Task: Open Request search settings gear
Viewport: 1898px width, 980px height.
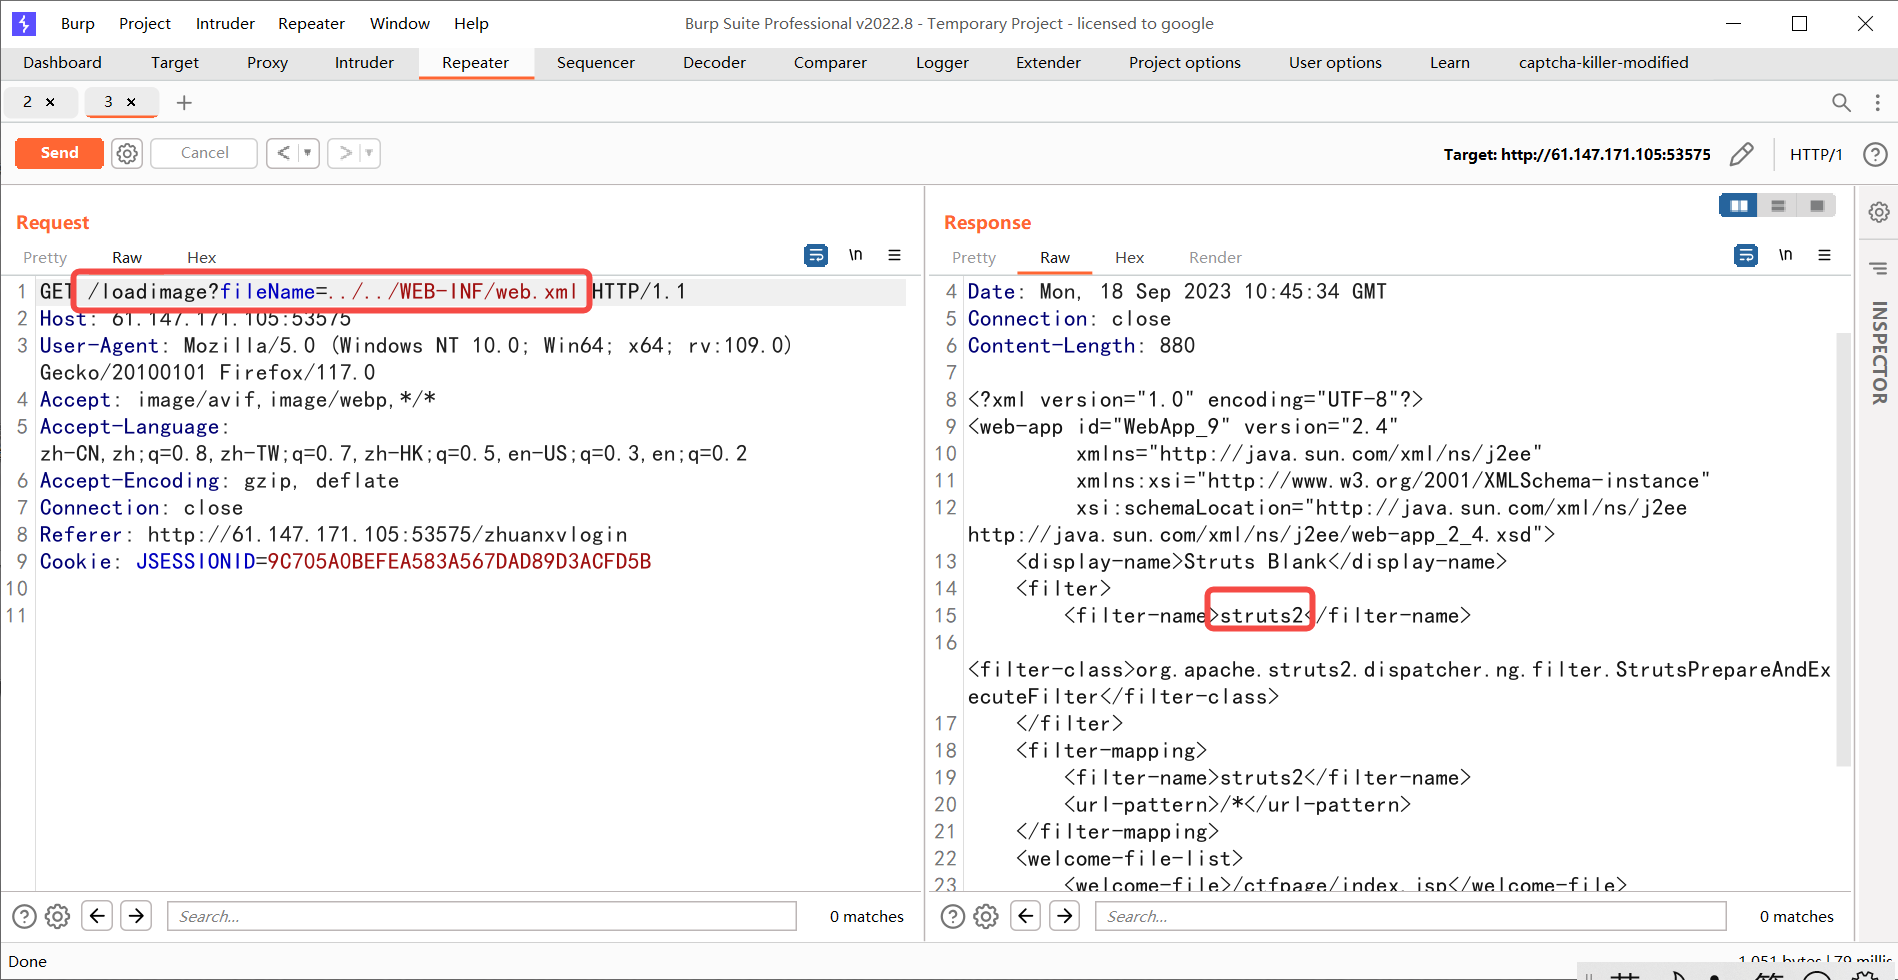Action: click(58, 916)
